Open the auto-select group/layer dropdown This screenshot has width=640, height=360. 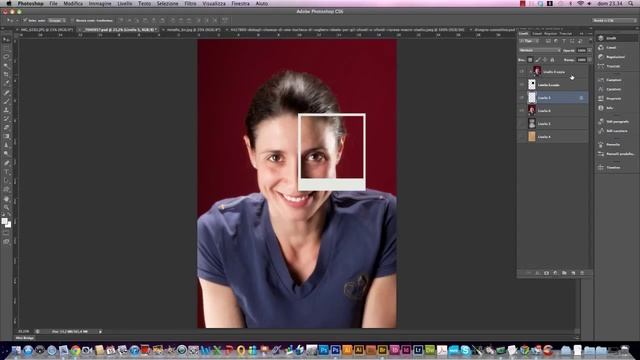57,20
